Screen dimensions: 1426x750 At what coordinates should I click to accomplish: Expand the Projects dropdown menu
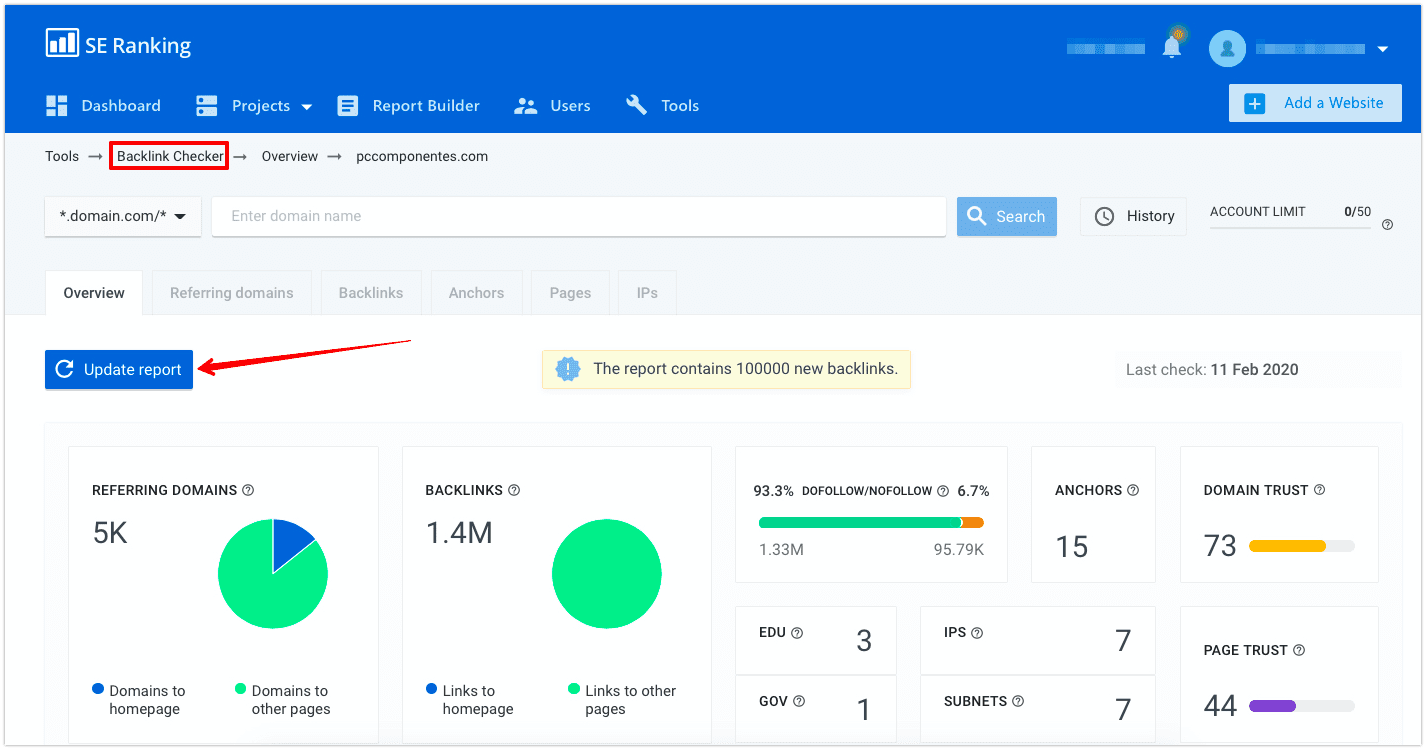255,106
